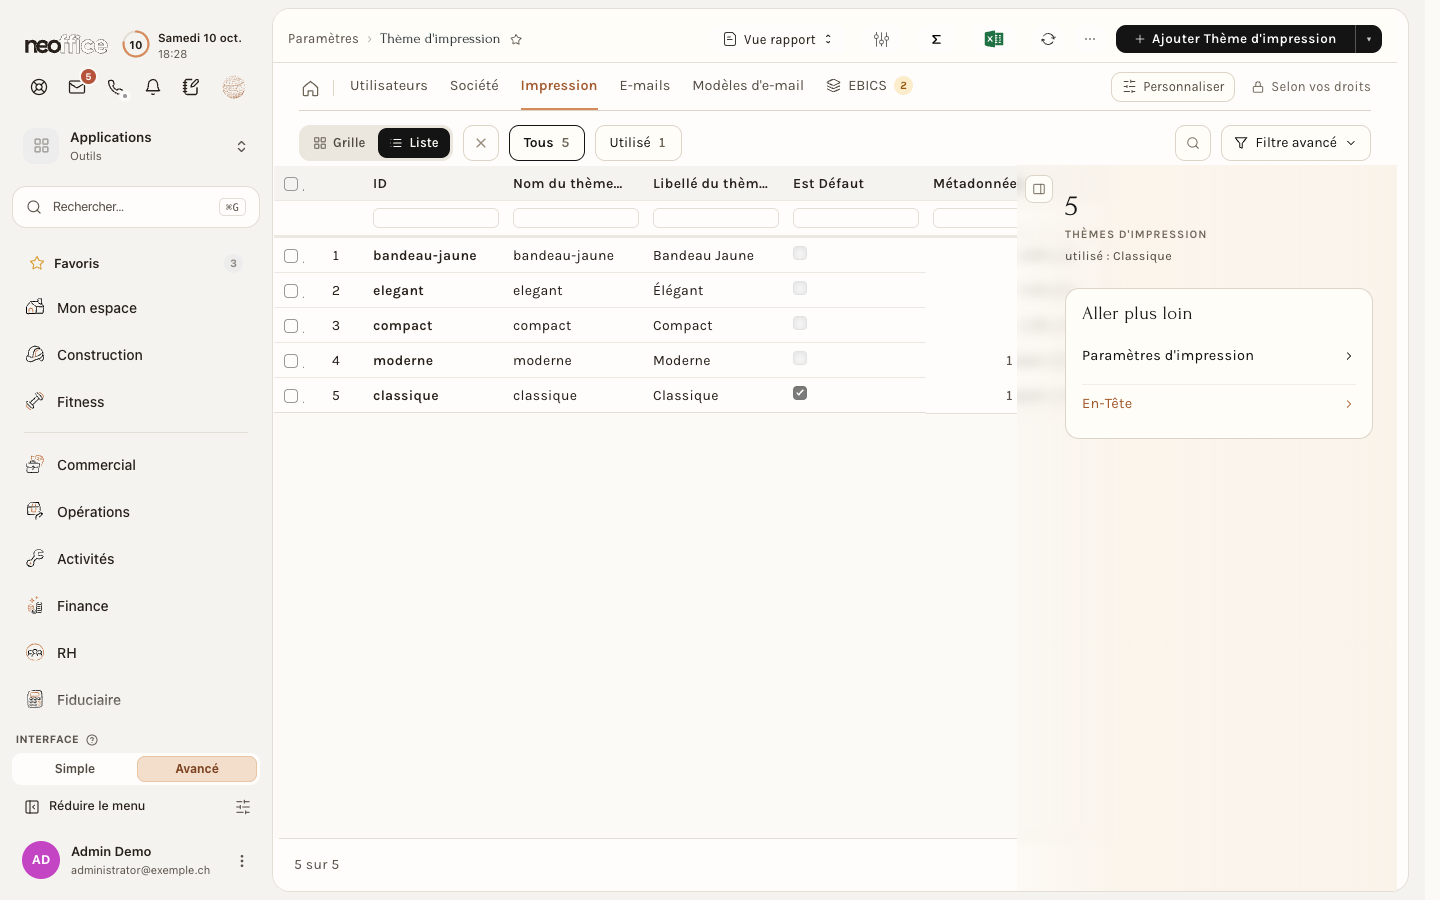The width and height of the screenshot is (1440, 900).
Task: Filter by Utilisé 1 chip
Action: click(x=638, y=143)
